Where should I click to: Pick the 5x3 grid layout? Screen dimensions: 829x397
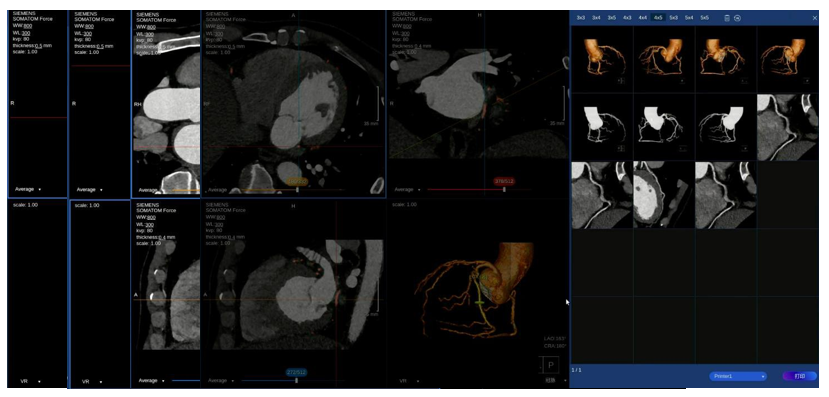[674, 17]
